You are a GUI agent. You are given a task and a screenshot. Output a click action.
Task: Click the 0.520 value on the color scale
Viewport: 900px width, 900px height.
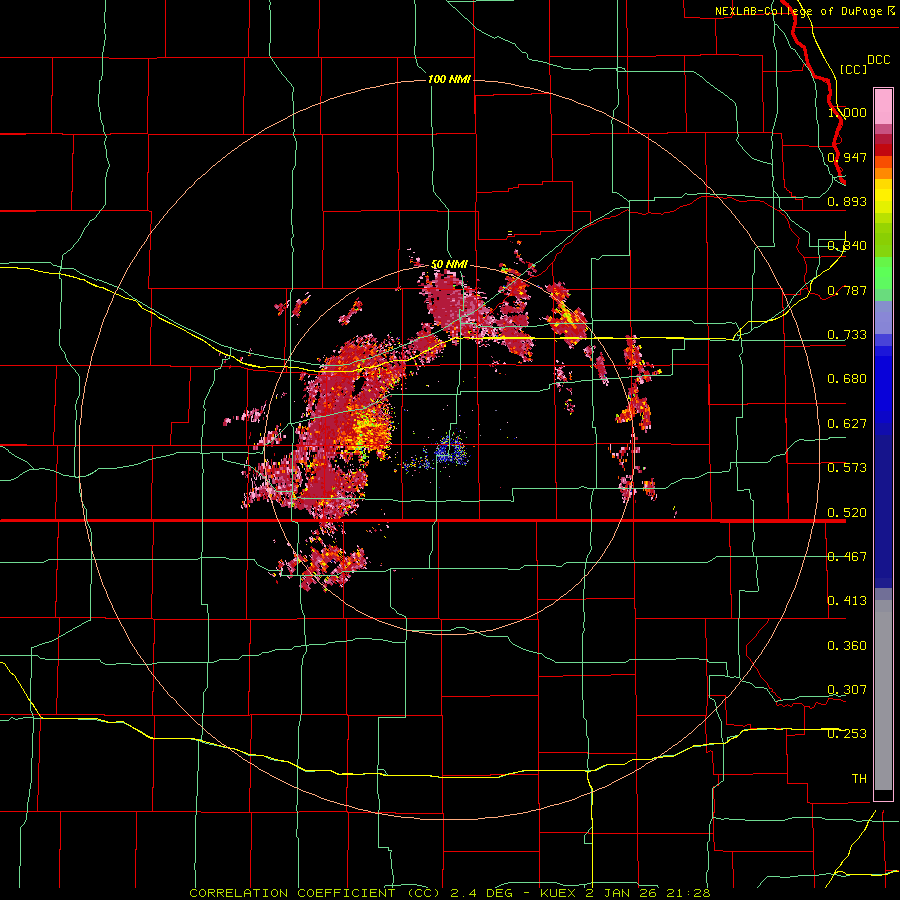pos(847,513)
